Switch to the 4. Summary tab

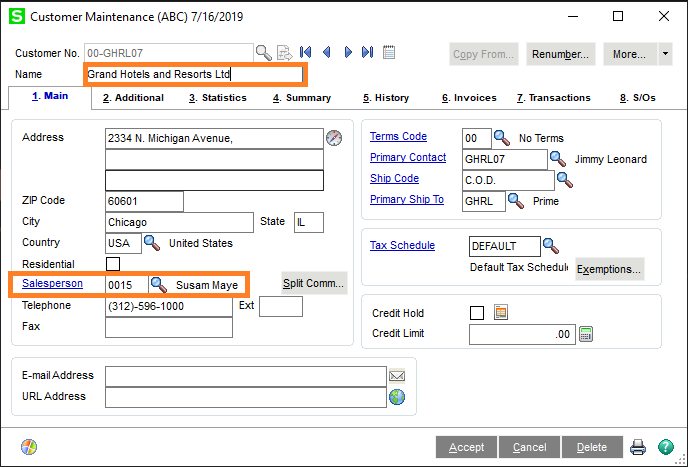pos(302,98)
